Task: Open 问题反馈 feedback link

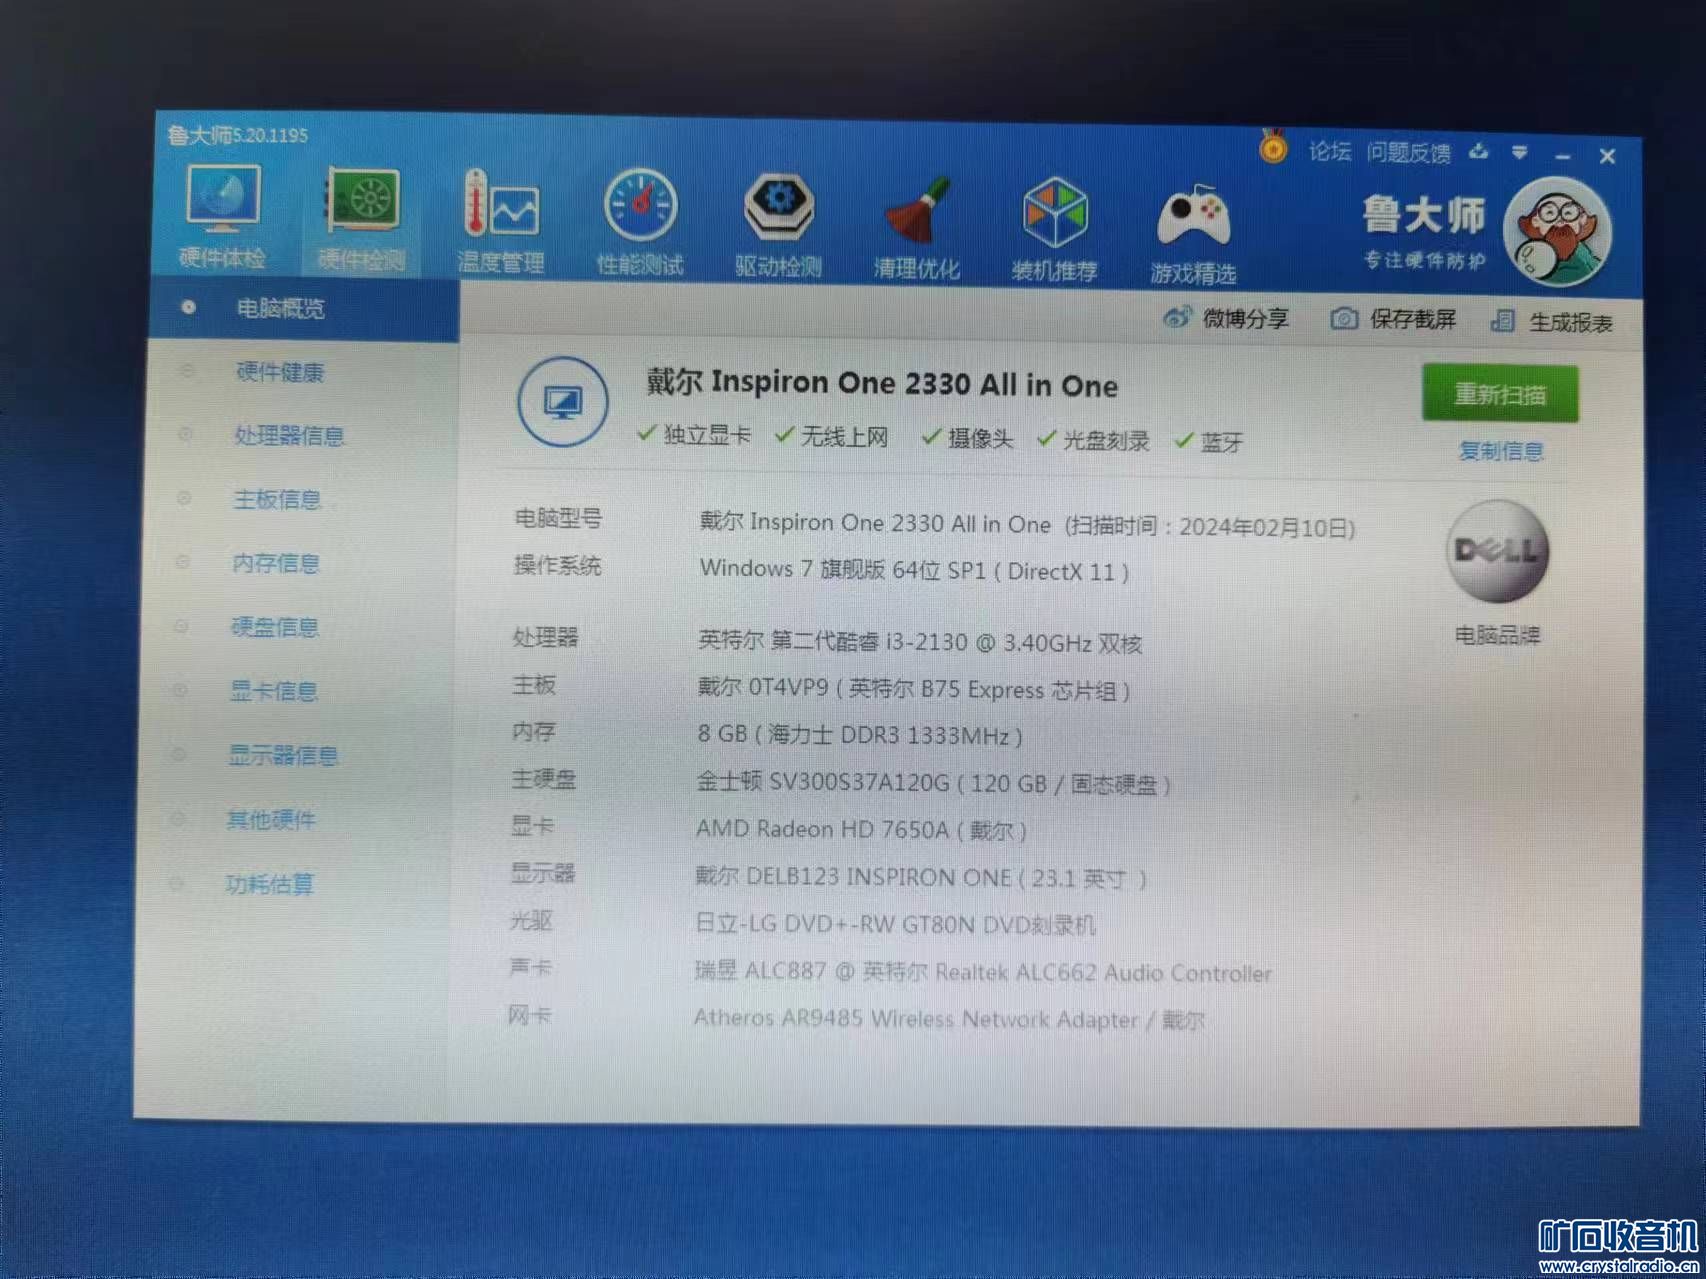Action: coord(1409,152)
